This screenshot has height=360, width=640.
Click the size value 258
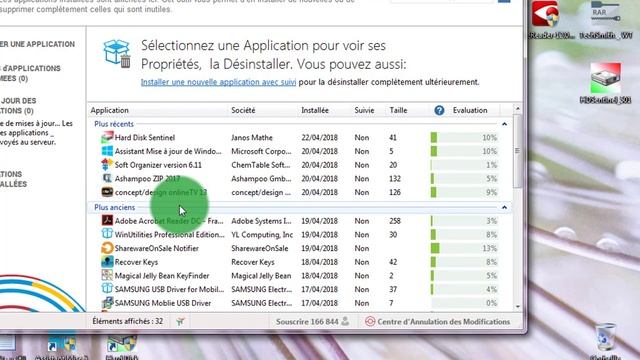[x=395, y=221]
